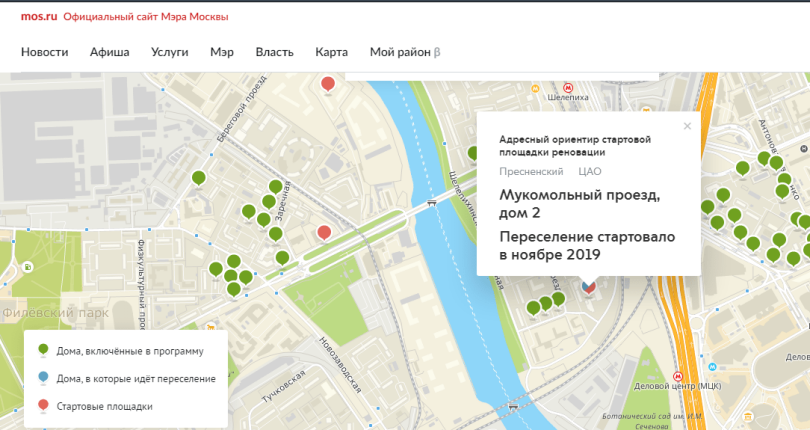The height and width of the screenshot is (430, 810).
Task: Click the blue metro icon near Деловой центр
Action: click(712, 367)
